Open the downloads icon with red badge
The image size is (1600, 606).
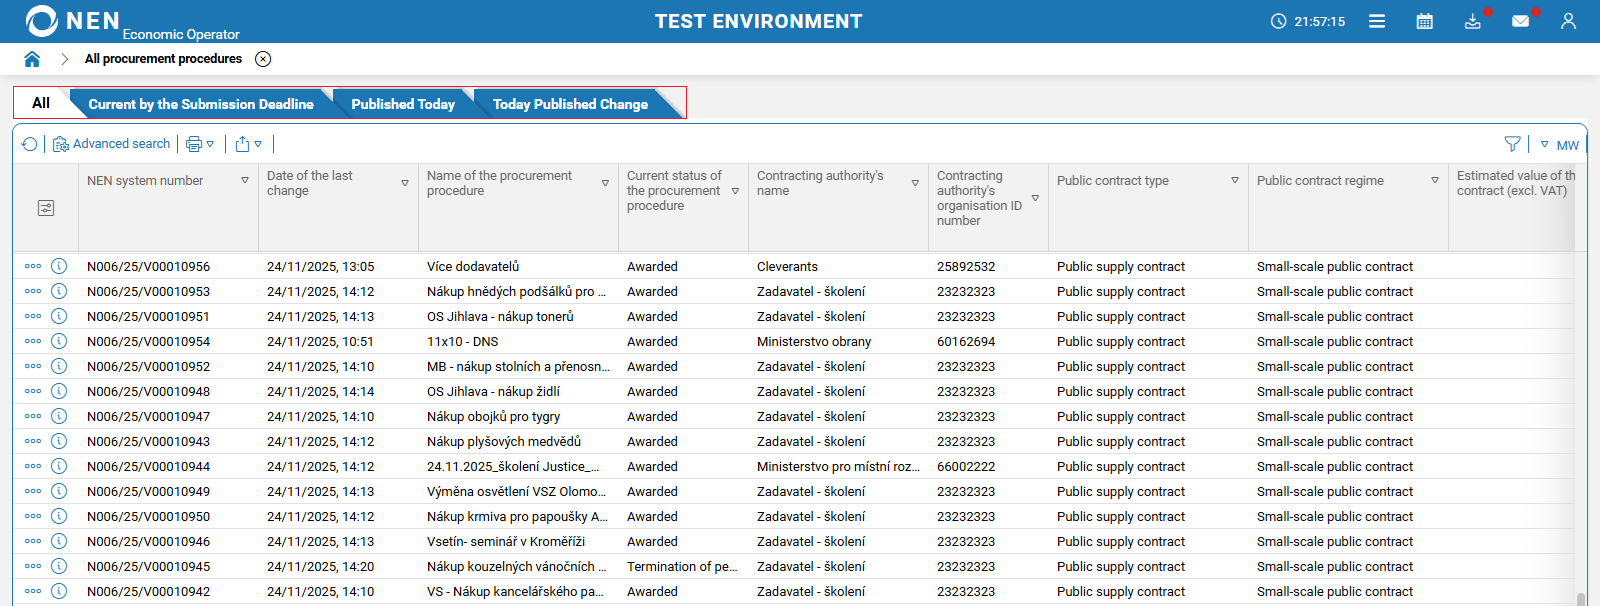1473,21
